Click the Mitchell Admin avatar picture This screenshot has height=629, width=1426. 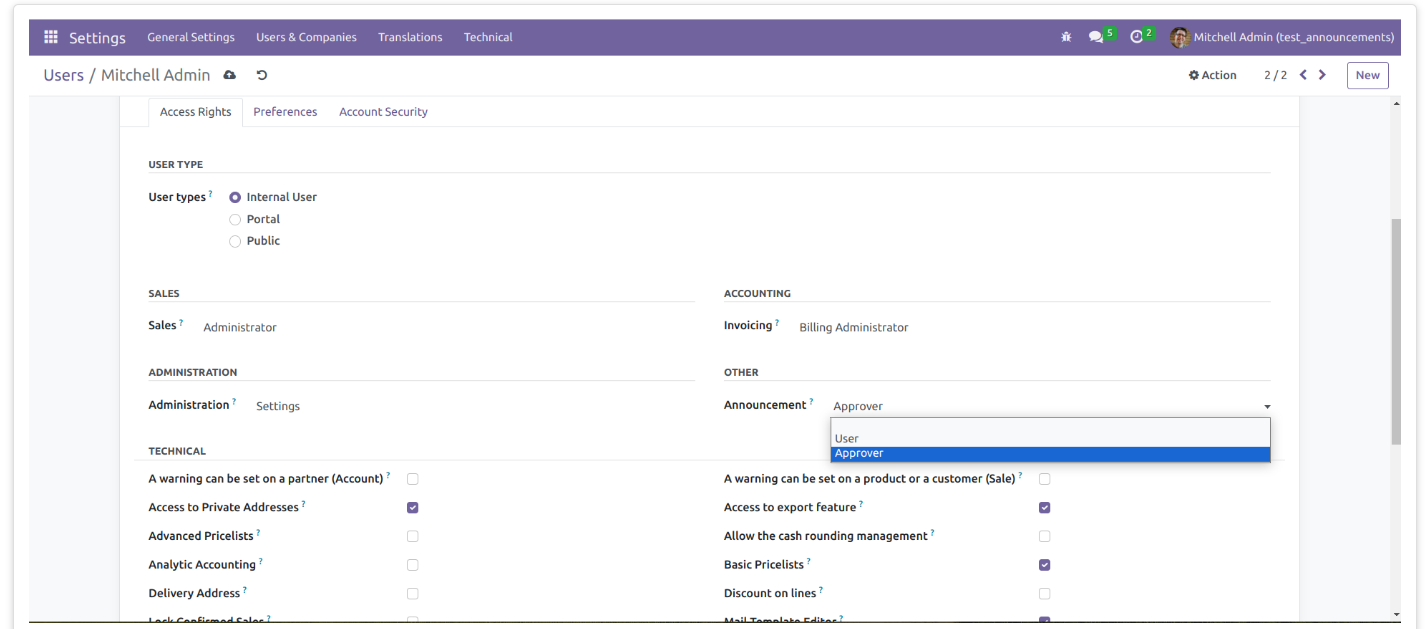[x=1180, y=37]
